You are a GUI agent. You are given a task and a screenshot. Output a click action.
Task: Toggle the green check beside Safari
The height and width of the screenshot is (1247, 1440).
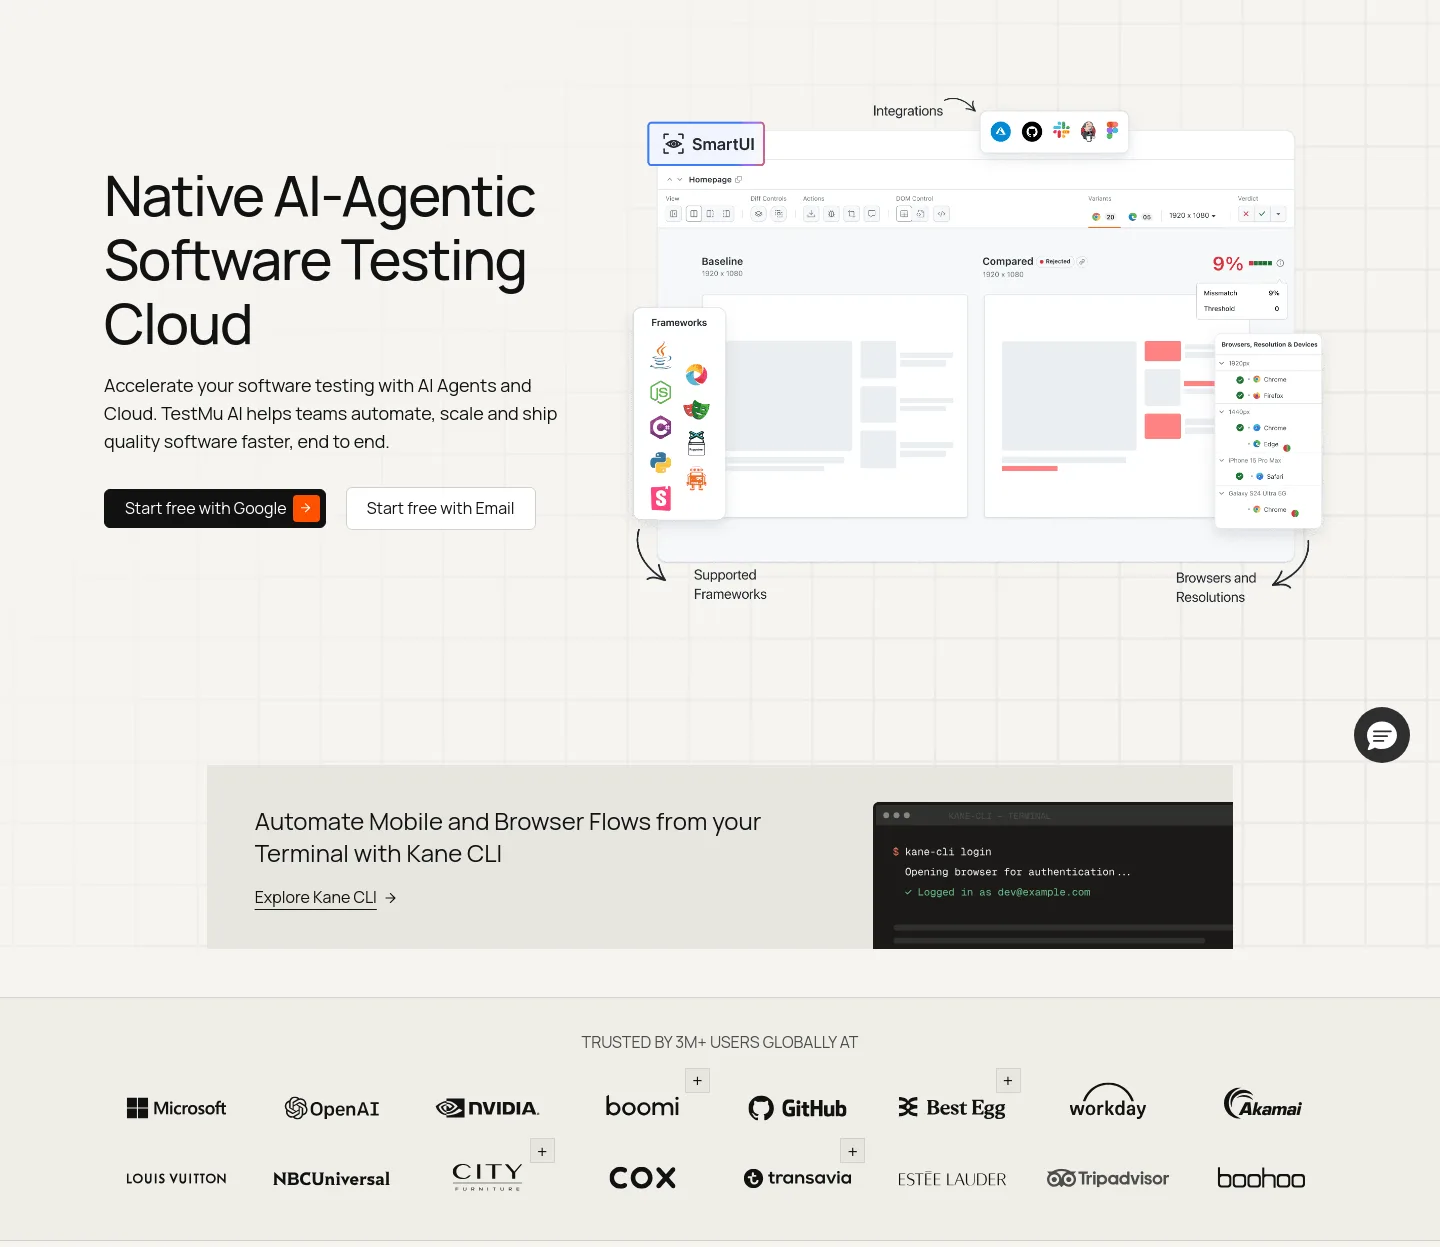1240,477
